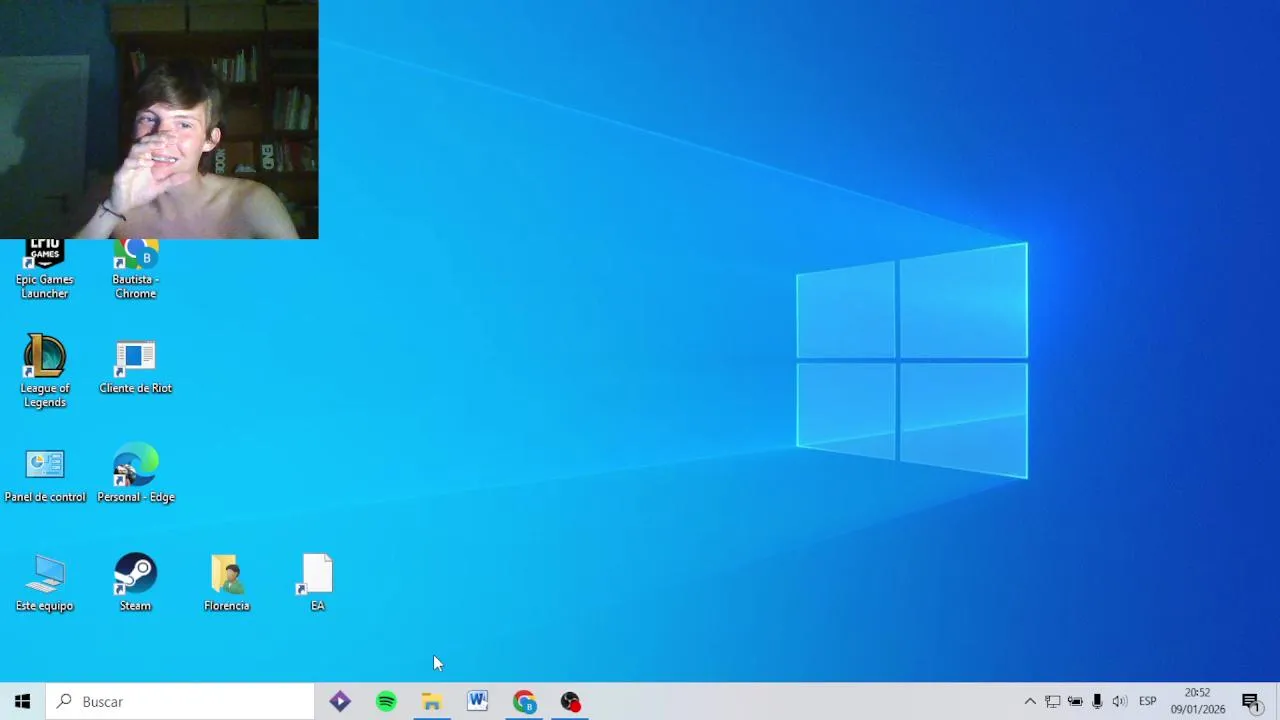Open Spotify from the taskbar
The height and width of the screenshot is (720, 1280).
386,702
